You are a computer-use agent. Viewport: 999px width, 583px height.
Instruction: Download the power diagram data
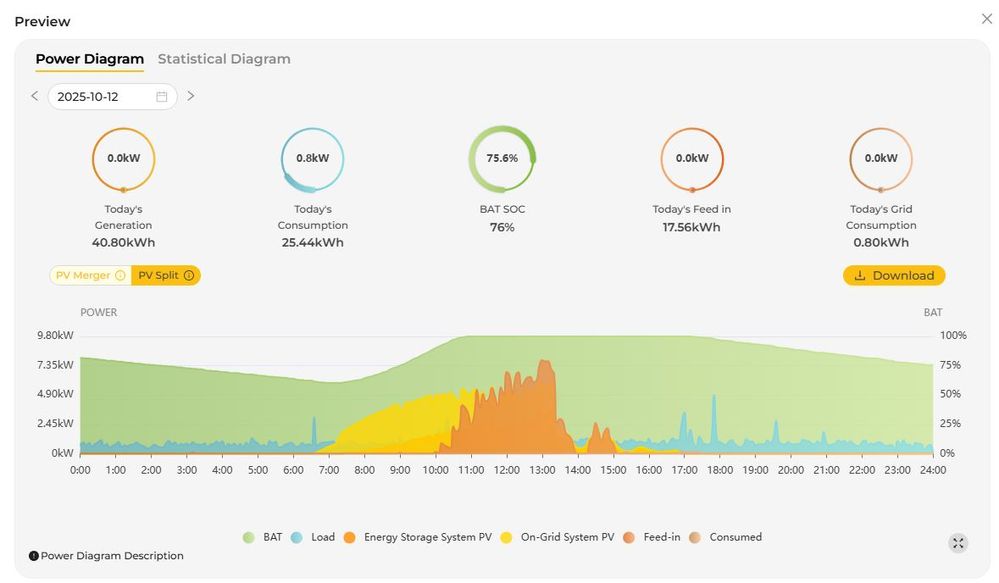893,275
